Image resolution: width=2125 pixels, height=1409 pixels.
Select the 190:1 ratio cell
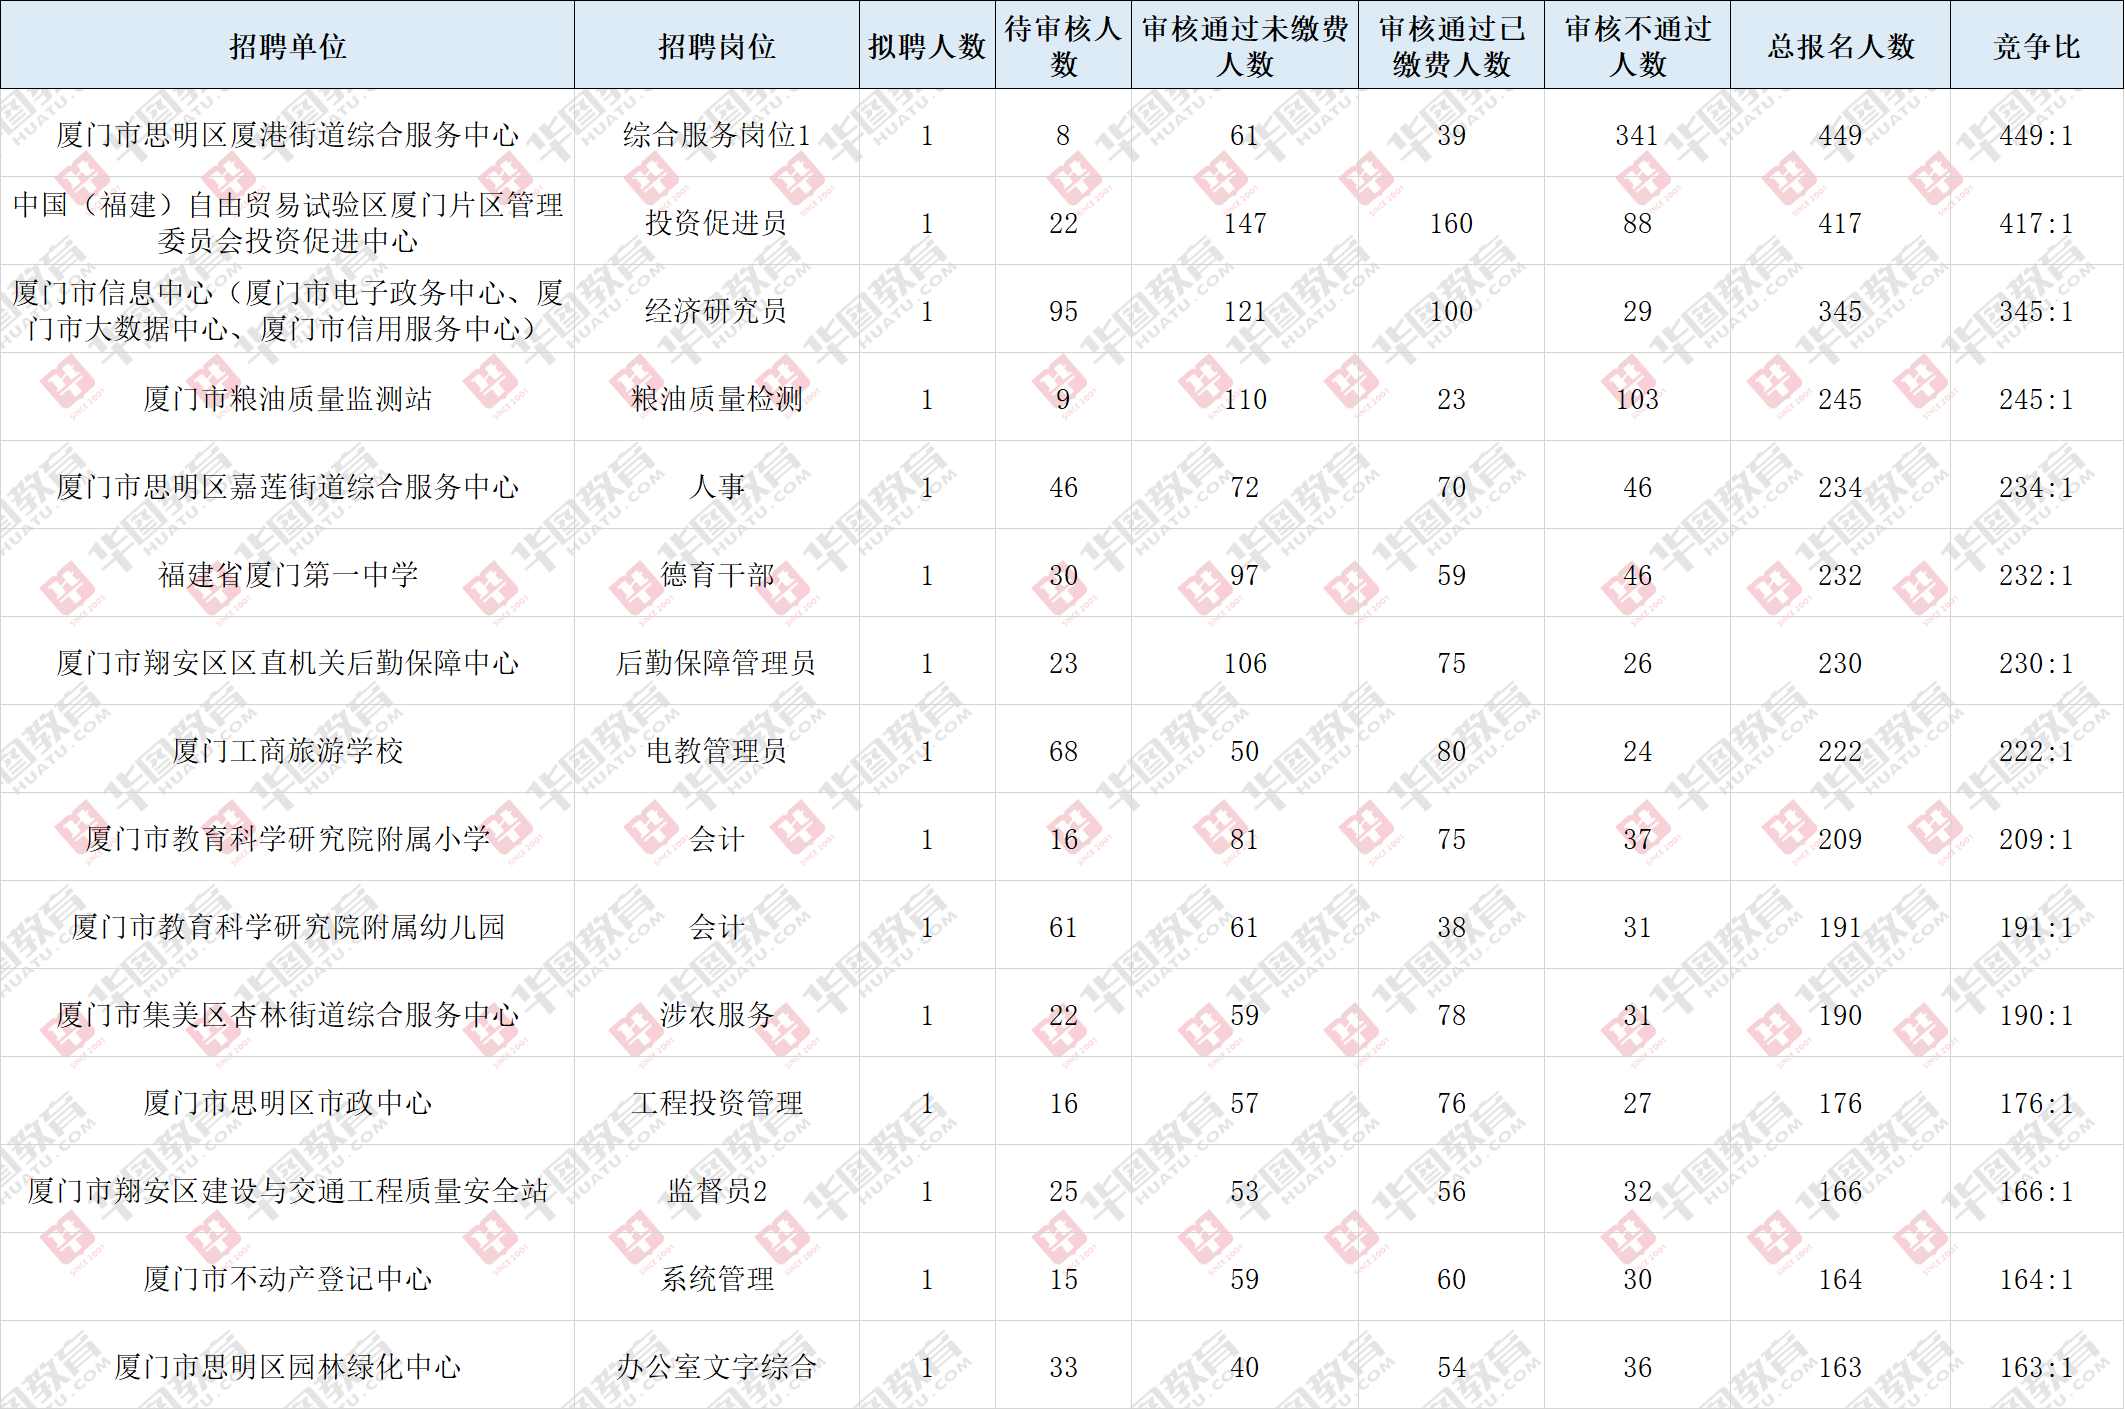click(2037, 1013)
